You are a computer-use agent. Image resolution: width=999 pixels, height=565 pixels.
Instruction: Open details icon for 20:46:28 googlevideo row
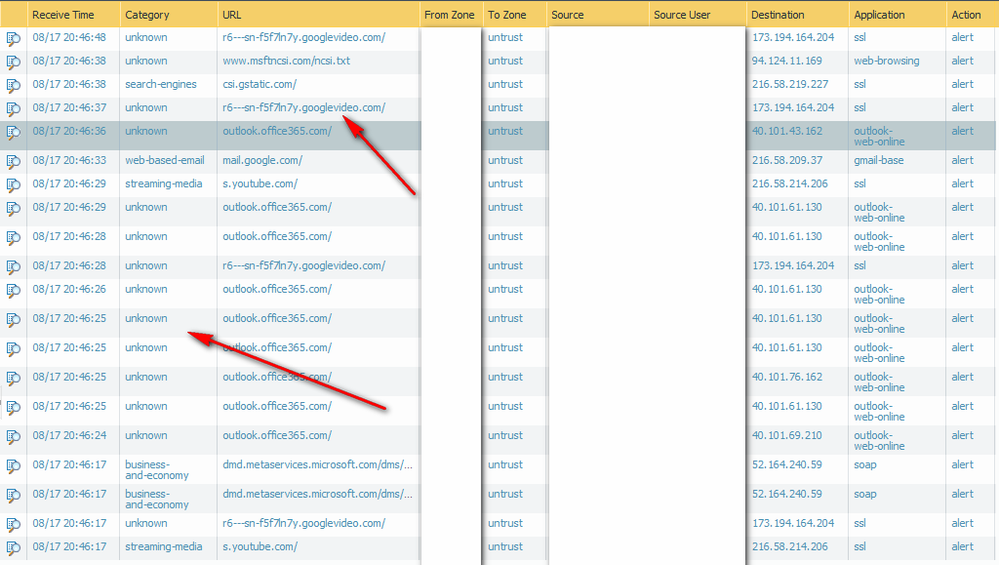13,268
